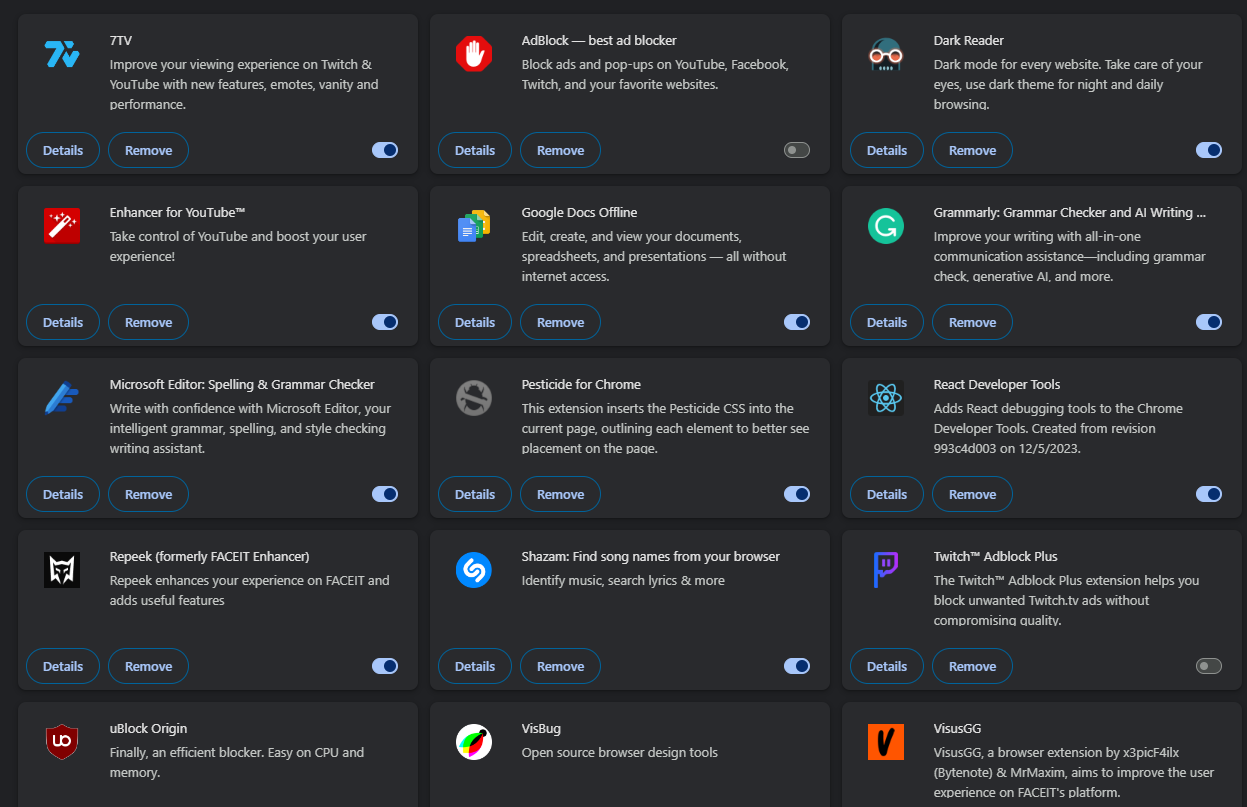This screenshot has width=1247, height=807.
Task: Click the uBlock Origin shield icon
Action: click(x=62, y=742)
